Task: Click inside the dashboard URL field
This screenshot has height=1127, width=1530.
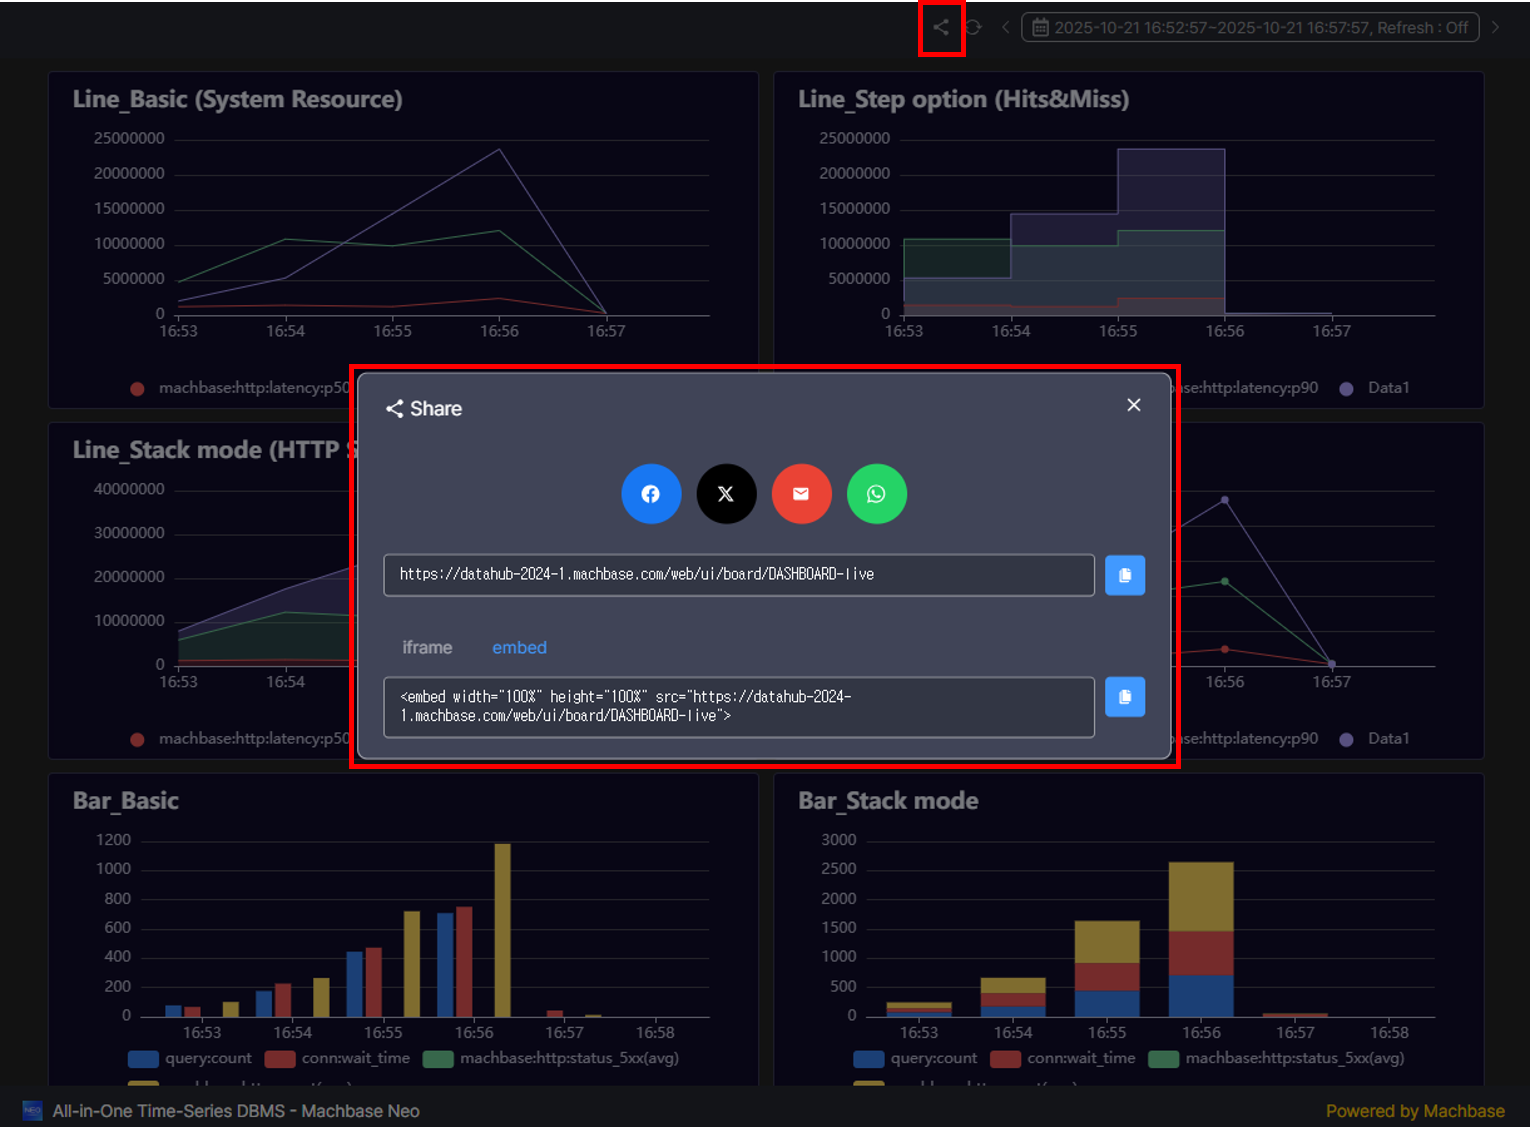Action: point(738,575)
